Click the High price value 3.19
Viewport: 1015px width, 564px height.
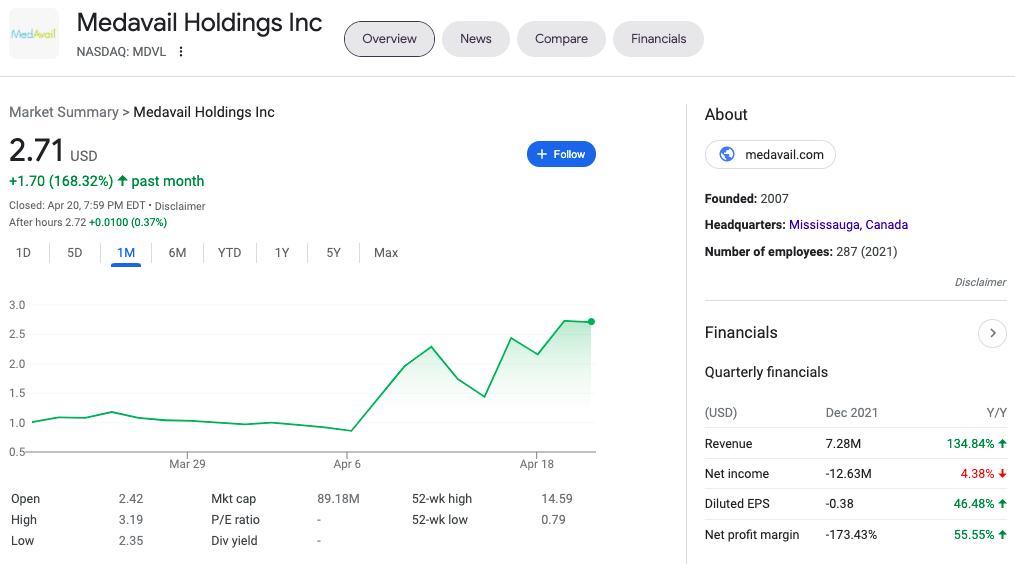pyautogui.click(x=131, y=519)
